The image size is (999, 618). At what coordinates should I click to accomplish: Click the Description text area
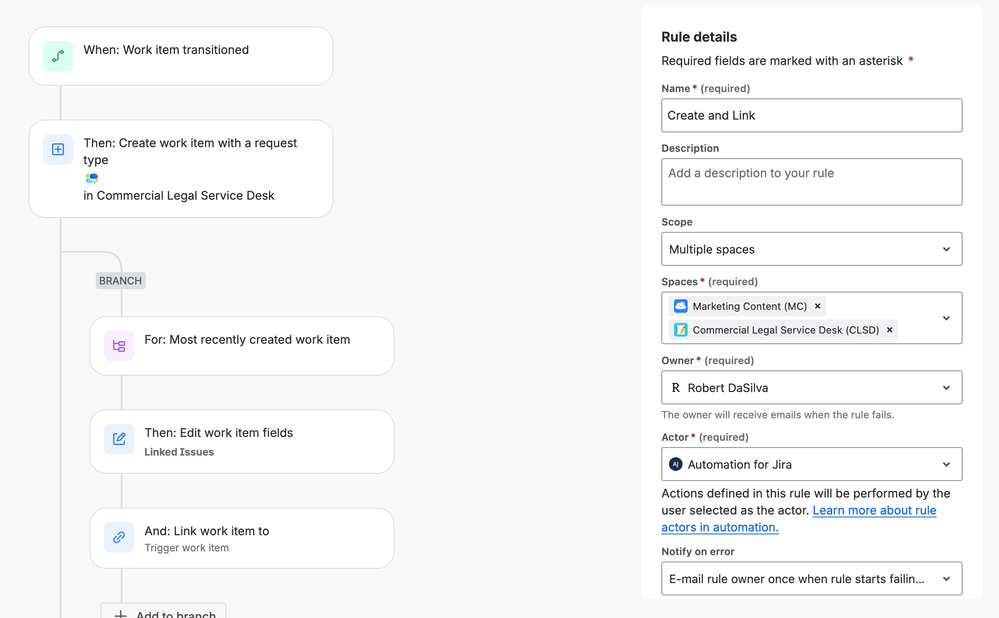[811, 182]
